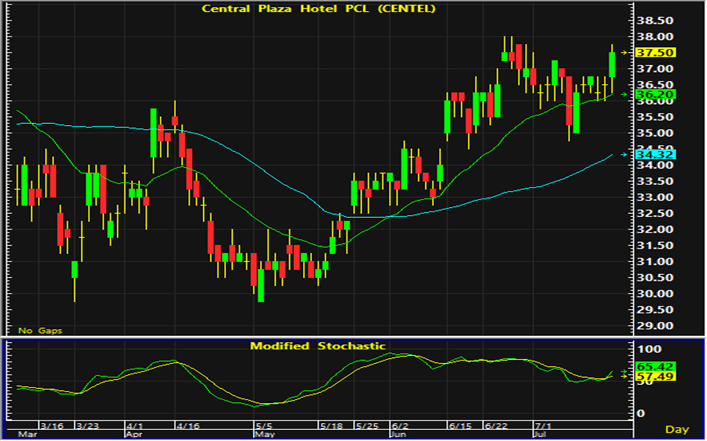Click the 35.50 price axis label

pyautogui.click(x=654, y=117)
